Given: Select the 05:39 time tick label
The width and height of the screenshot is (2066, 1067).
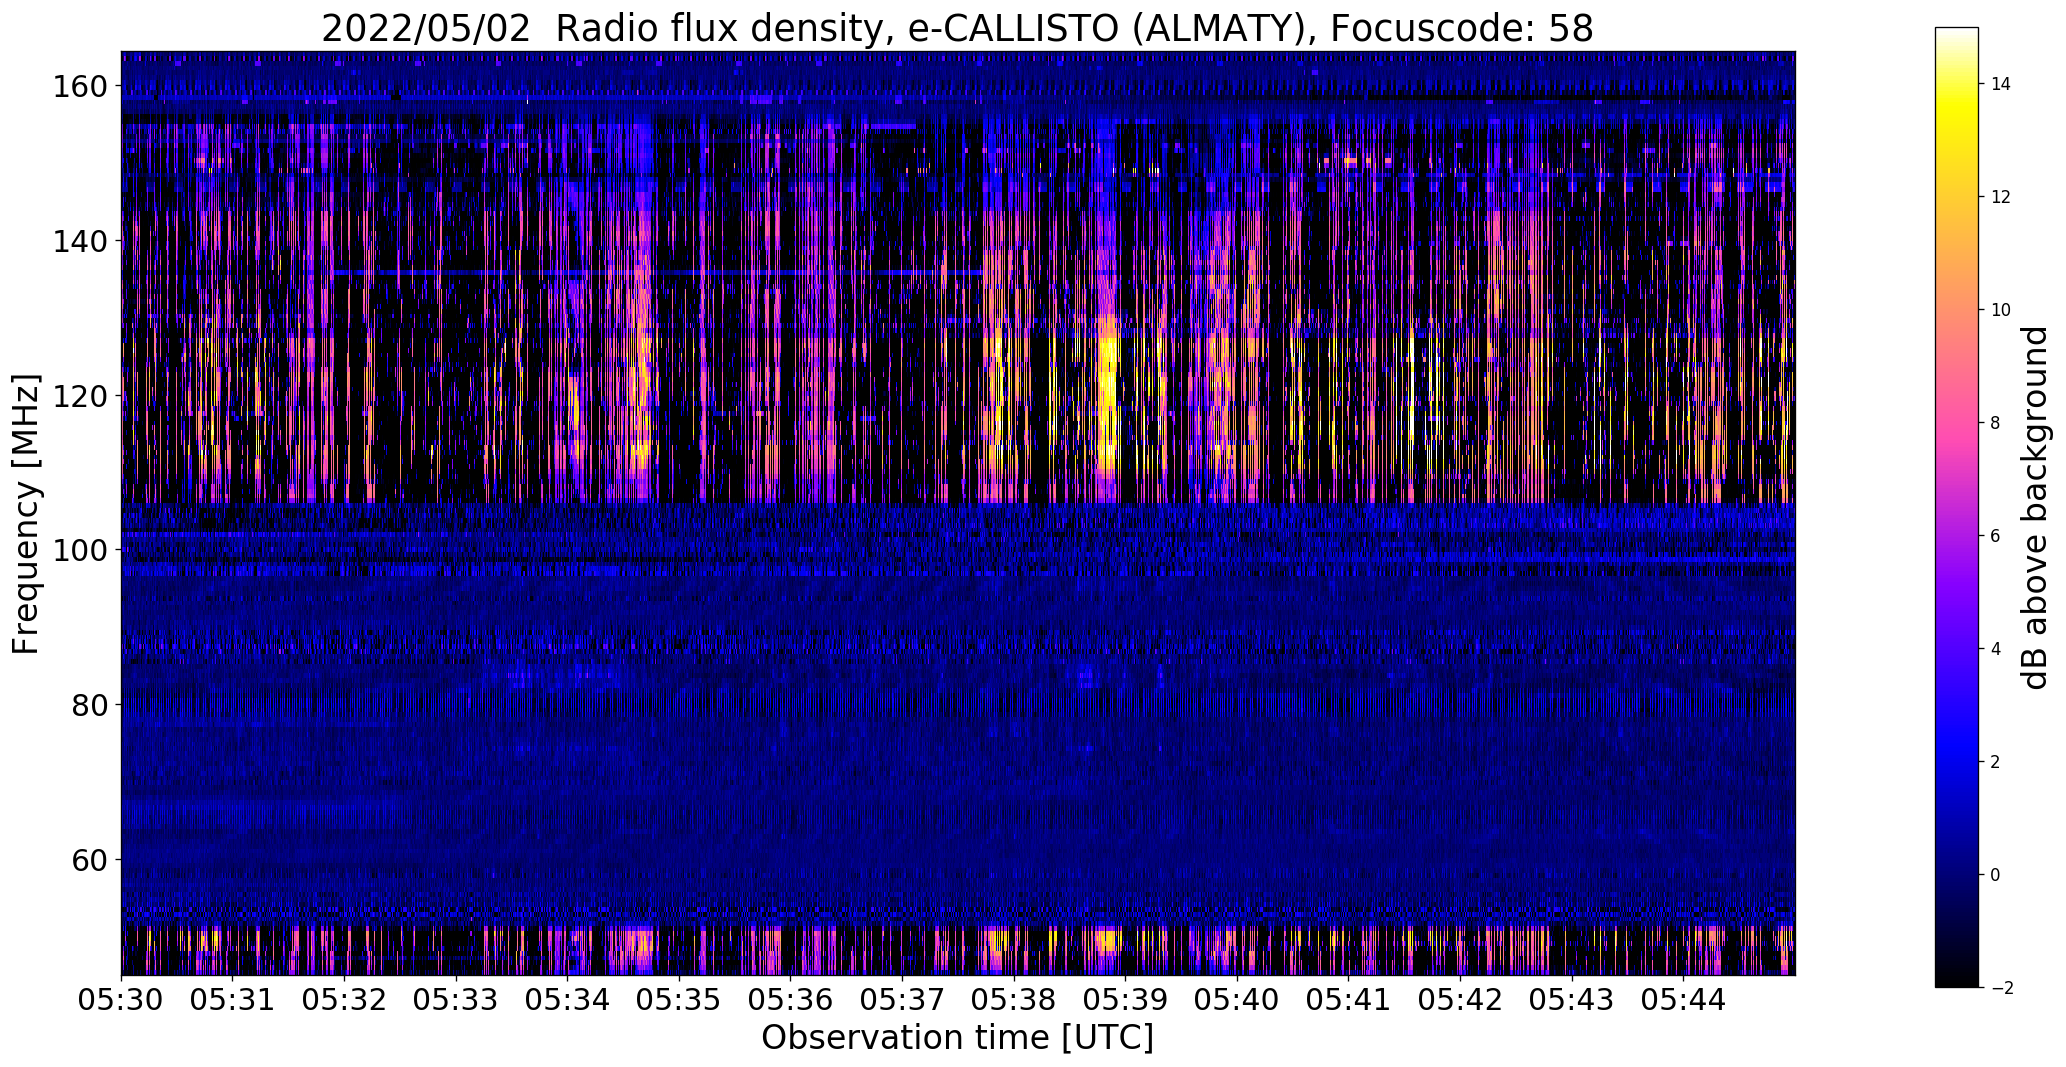Looking at the screenshot, I should (1126, 999).
